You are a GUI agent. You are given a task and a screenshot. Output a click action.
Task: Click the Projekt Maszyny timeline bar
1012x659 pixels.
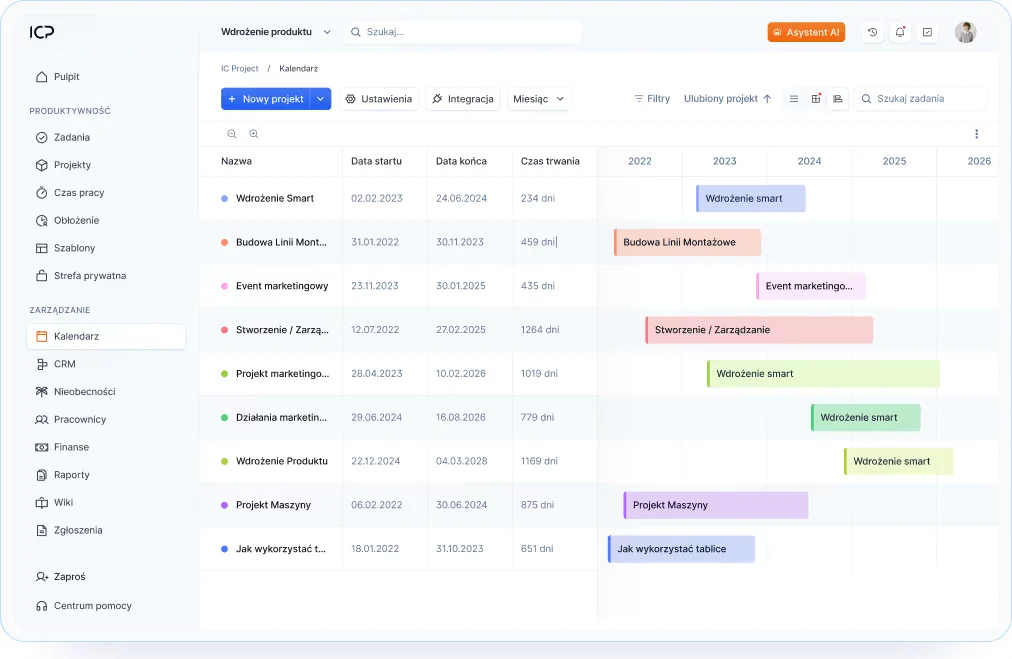(716, 505)
